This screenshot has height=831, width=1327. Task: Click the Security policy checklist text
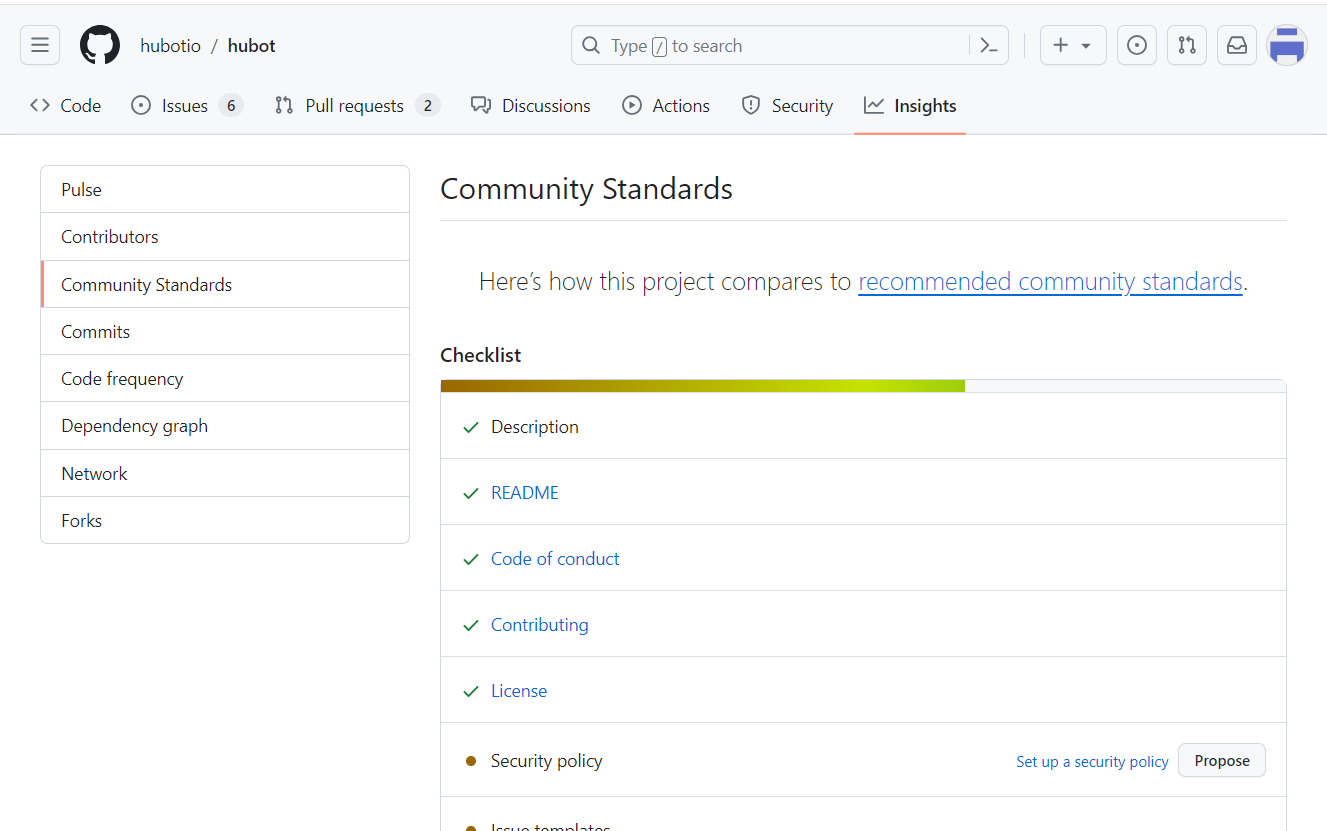[x=547, y=761]
